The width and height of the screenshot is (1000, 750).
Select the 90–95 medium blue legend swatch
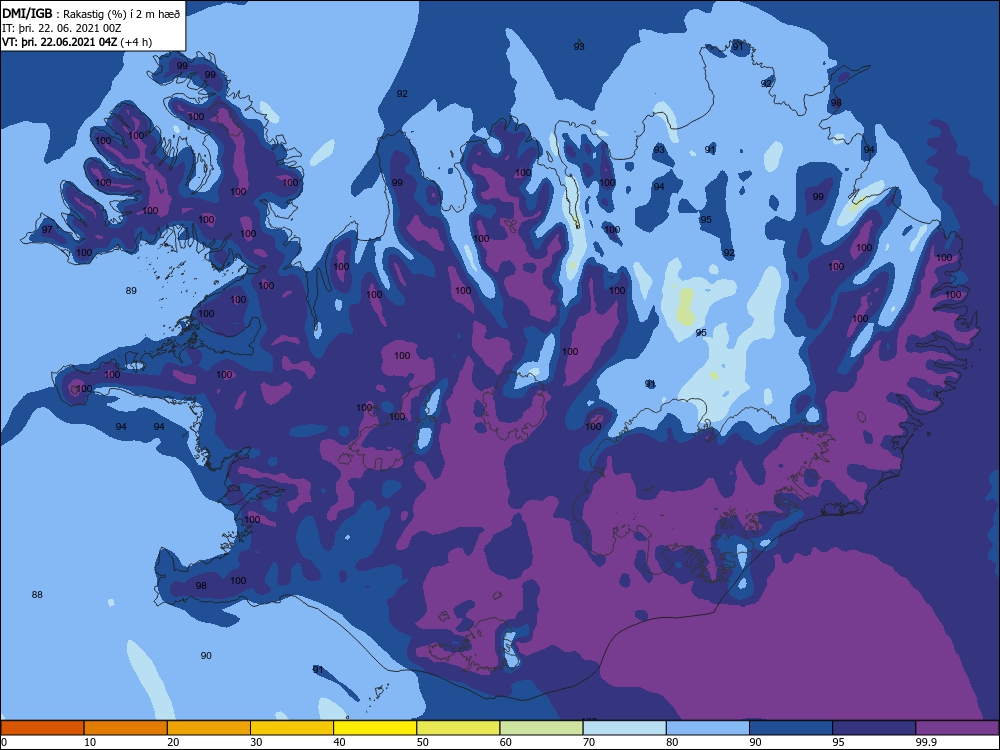791,728
